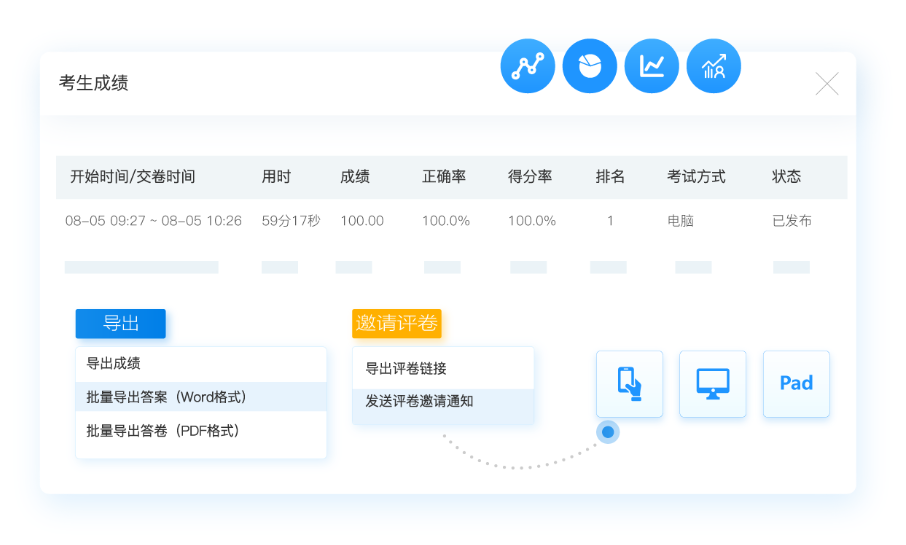Screen dimensions: 906x545
Task: Select the Pad device option
Action: [x=796, y=383]
